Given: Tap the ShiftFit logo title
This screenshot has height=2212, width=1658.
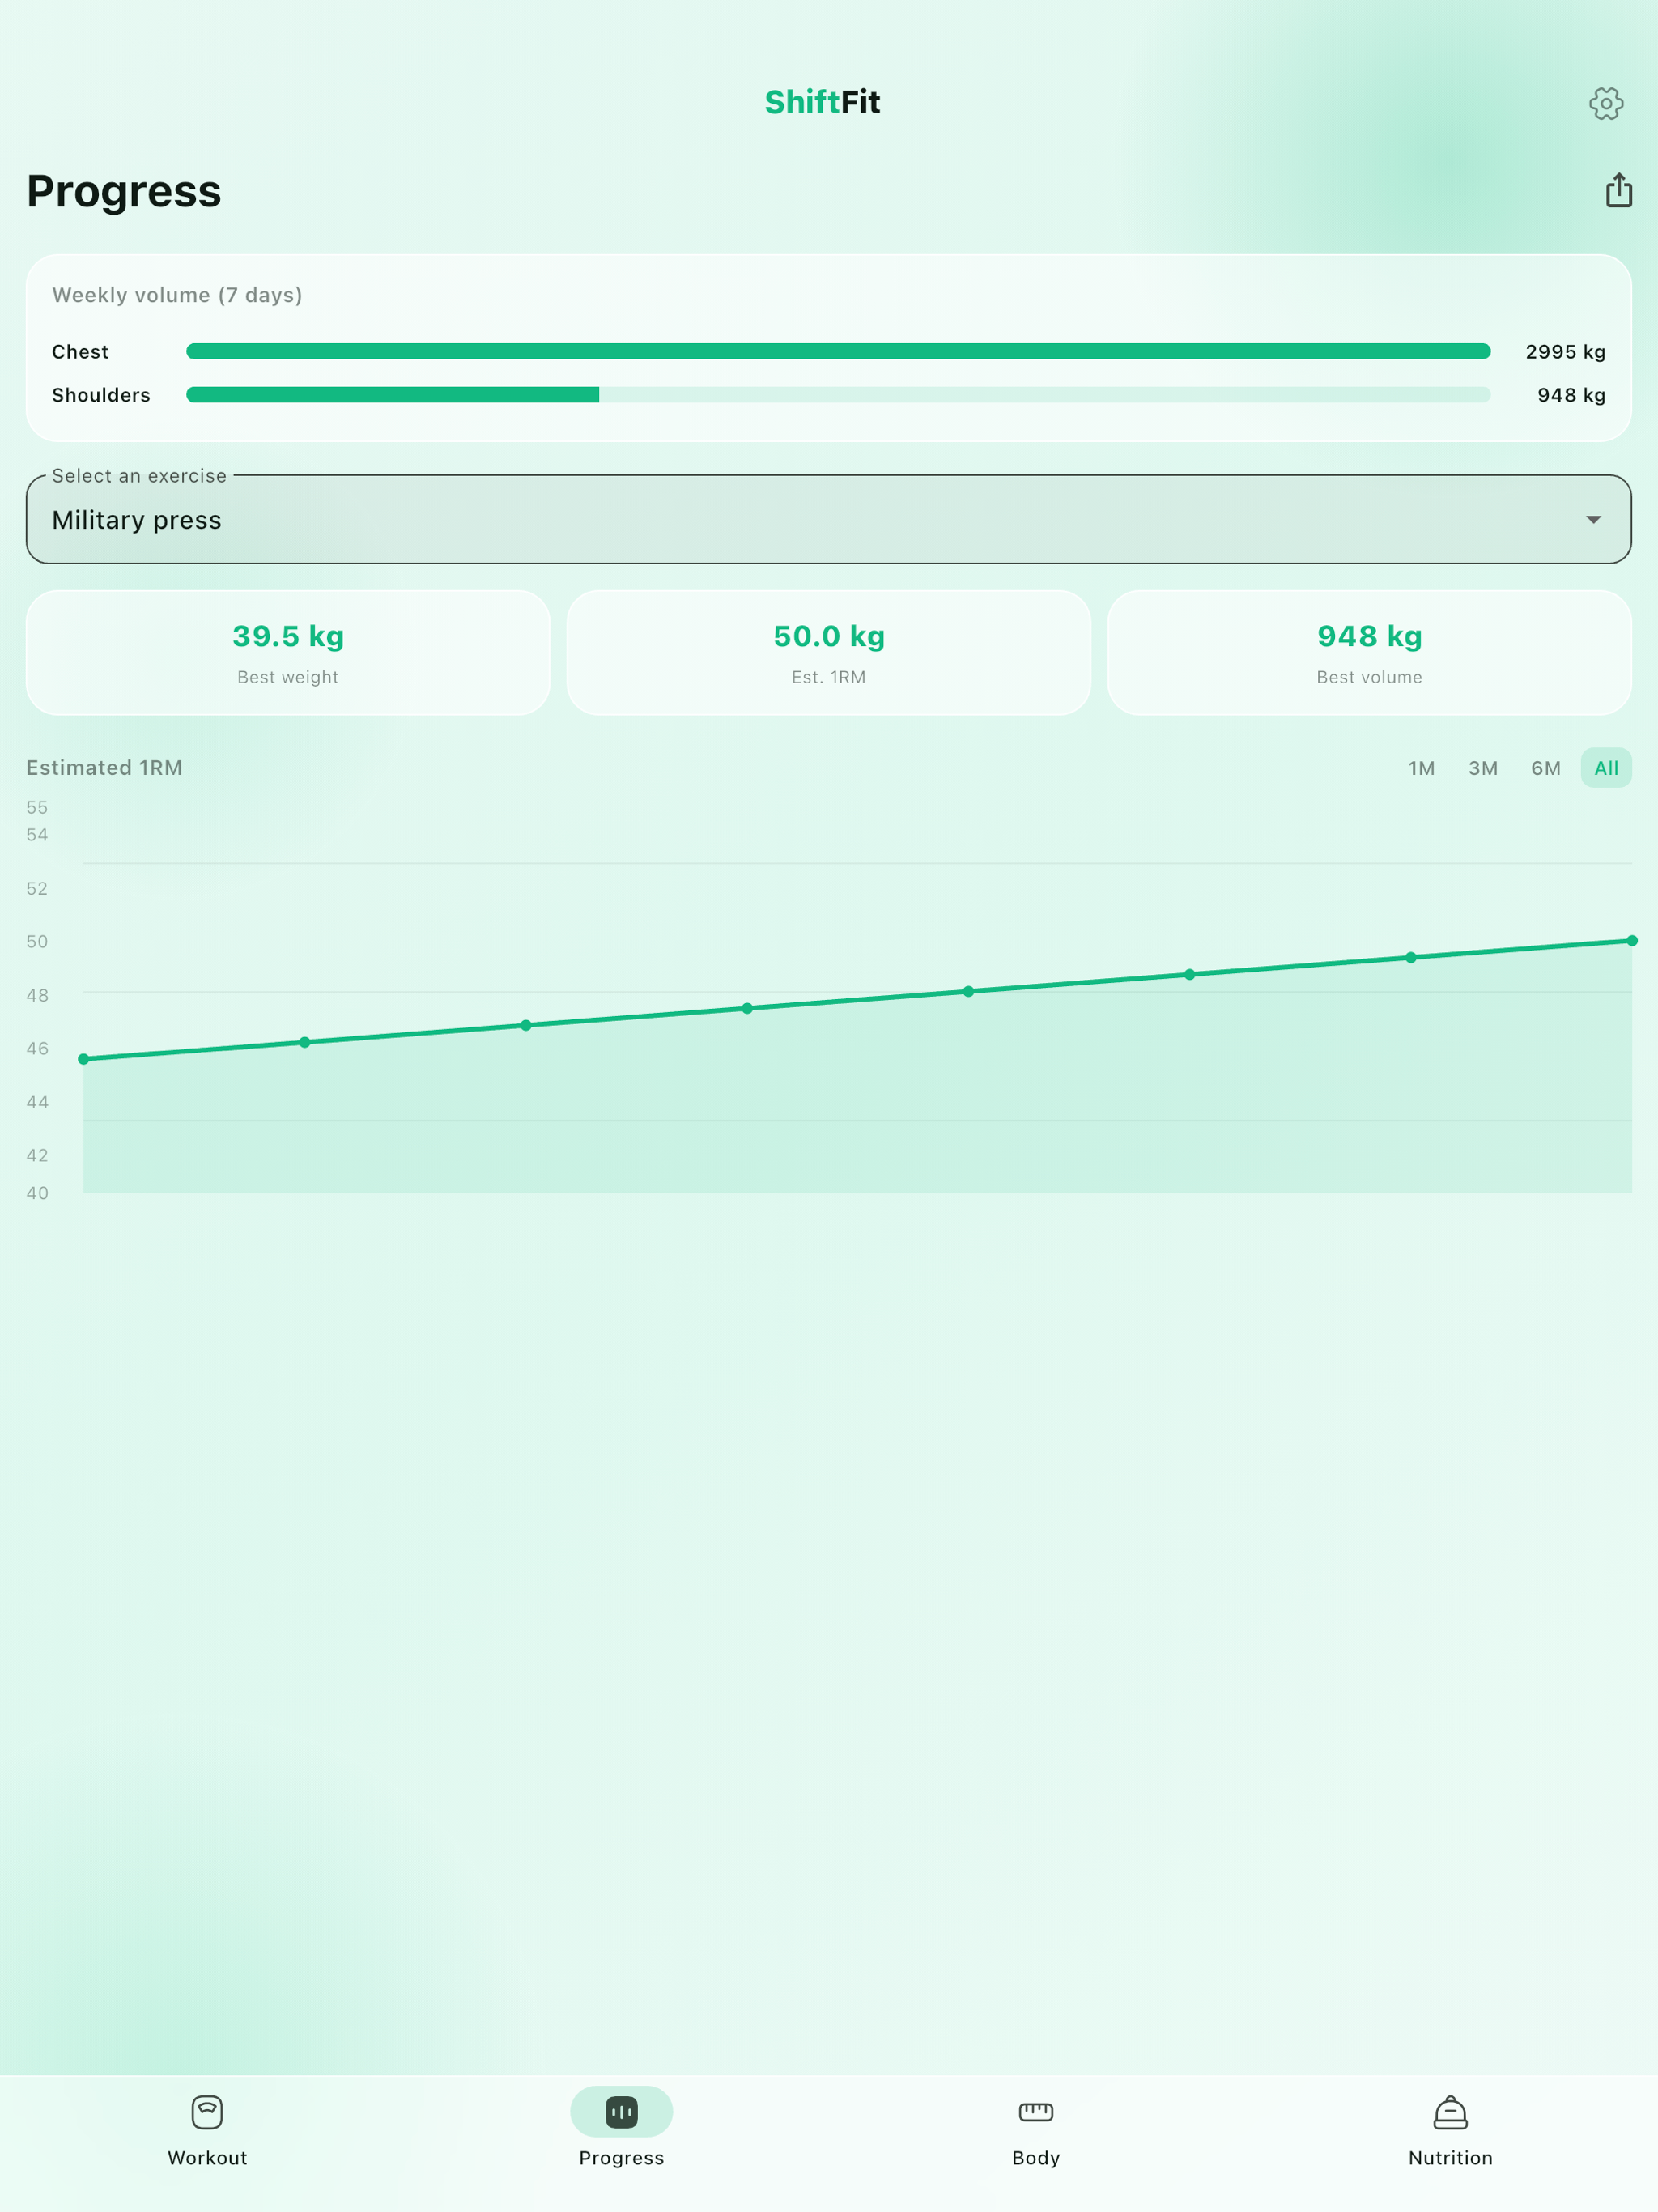Looking at the screenshot, I should coord(822,102).
